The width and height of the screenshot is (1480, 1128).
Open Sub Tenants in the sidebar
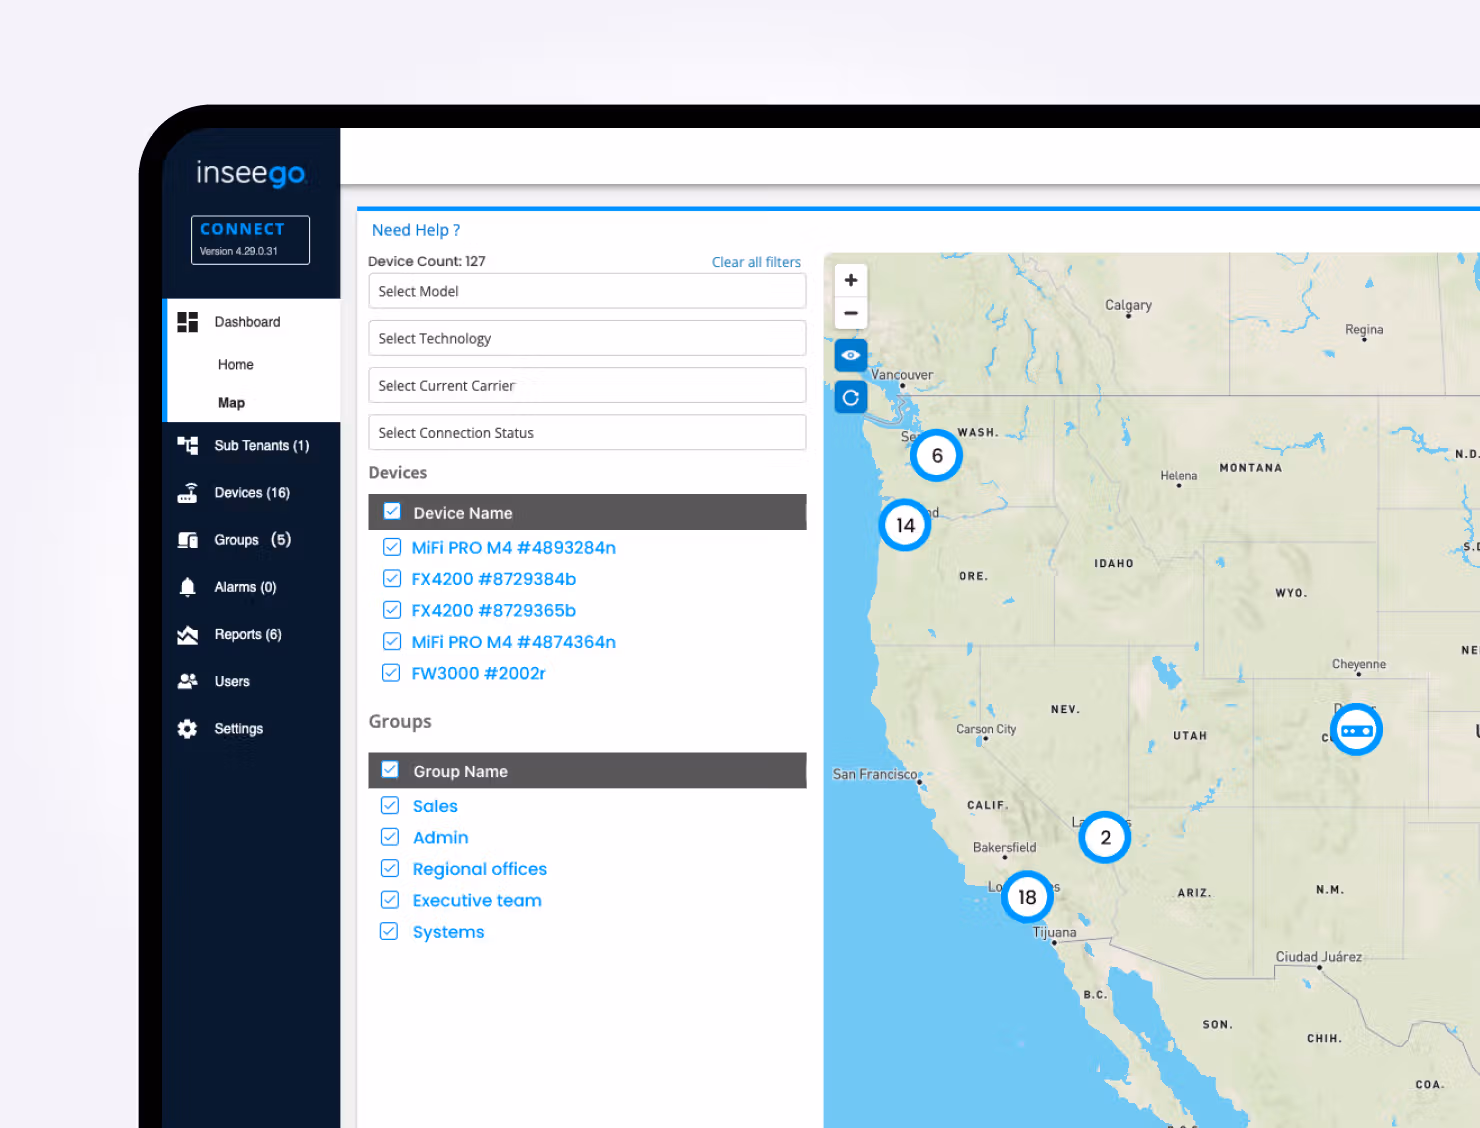(261, 446)
